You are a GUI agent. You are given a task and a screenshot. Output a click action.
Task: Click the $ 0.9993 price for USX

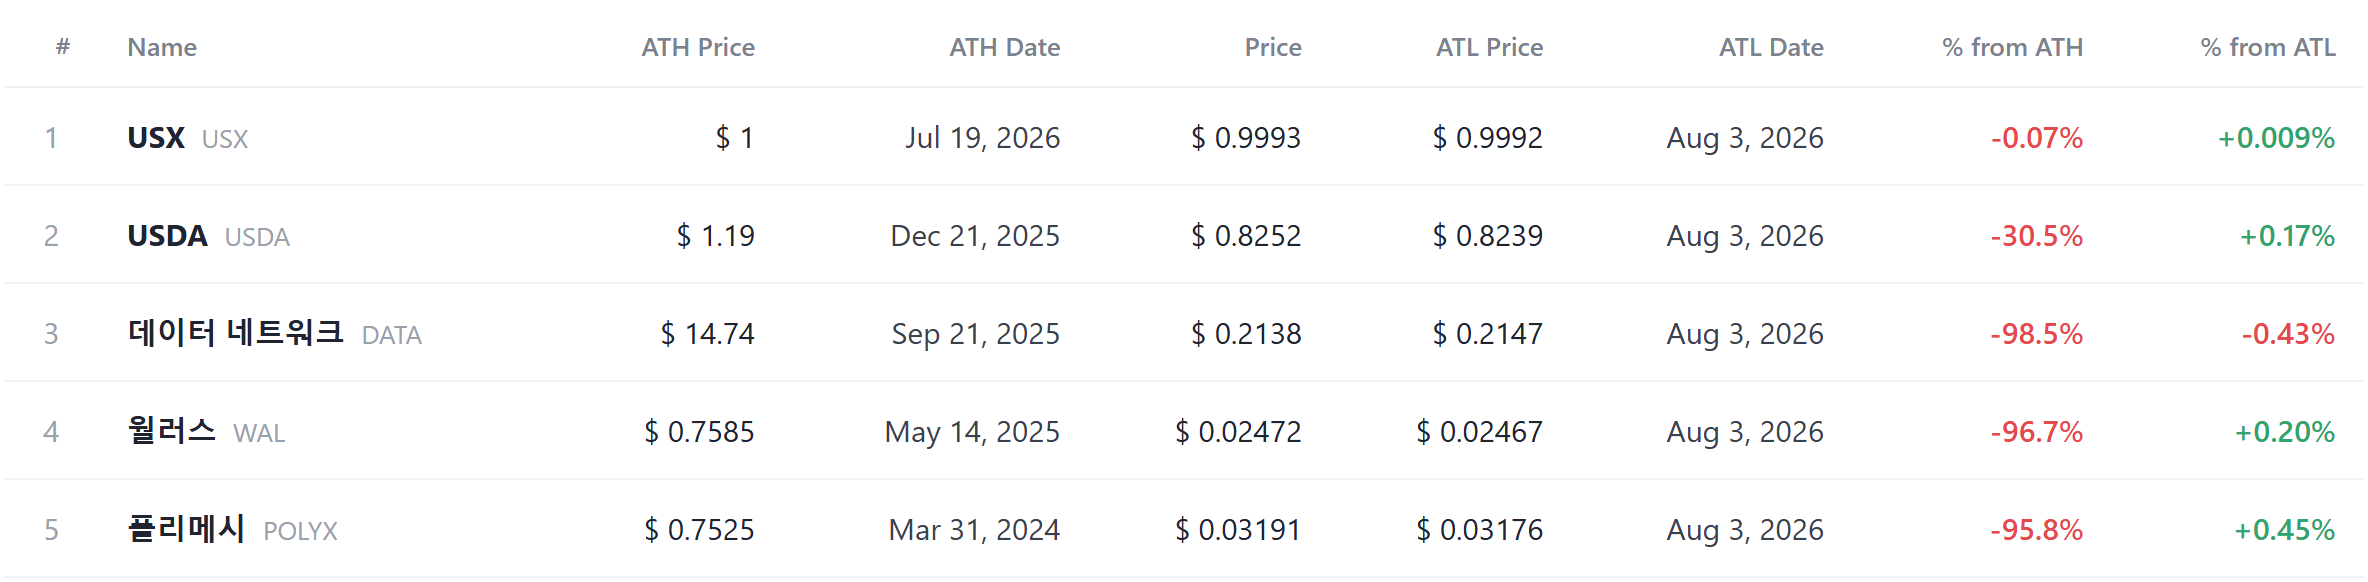pyautogui.click(x=1246, y=138)
